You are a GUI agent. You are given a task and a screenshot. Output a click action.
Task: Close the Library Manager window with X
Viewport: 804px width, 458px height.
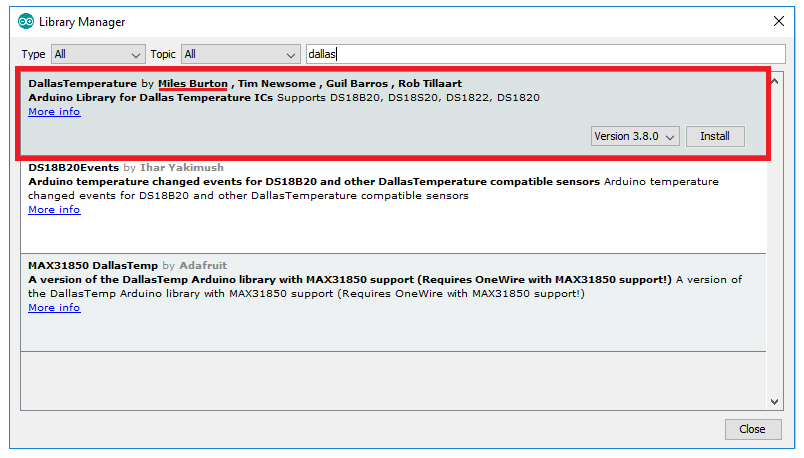[779, 21]
